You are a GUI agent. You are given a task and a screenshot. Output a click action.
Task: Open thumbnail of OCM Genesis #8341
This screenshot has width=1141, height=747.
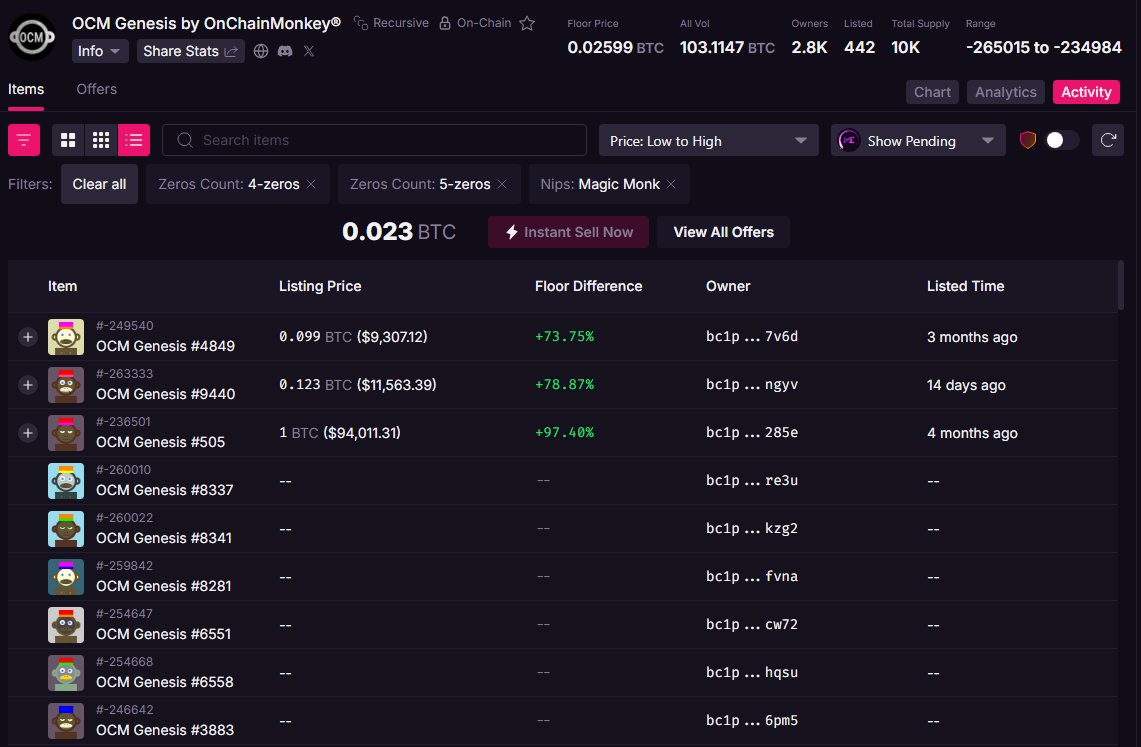(66, 529)
